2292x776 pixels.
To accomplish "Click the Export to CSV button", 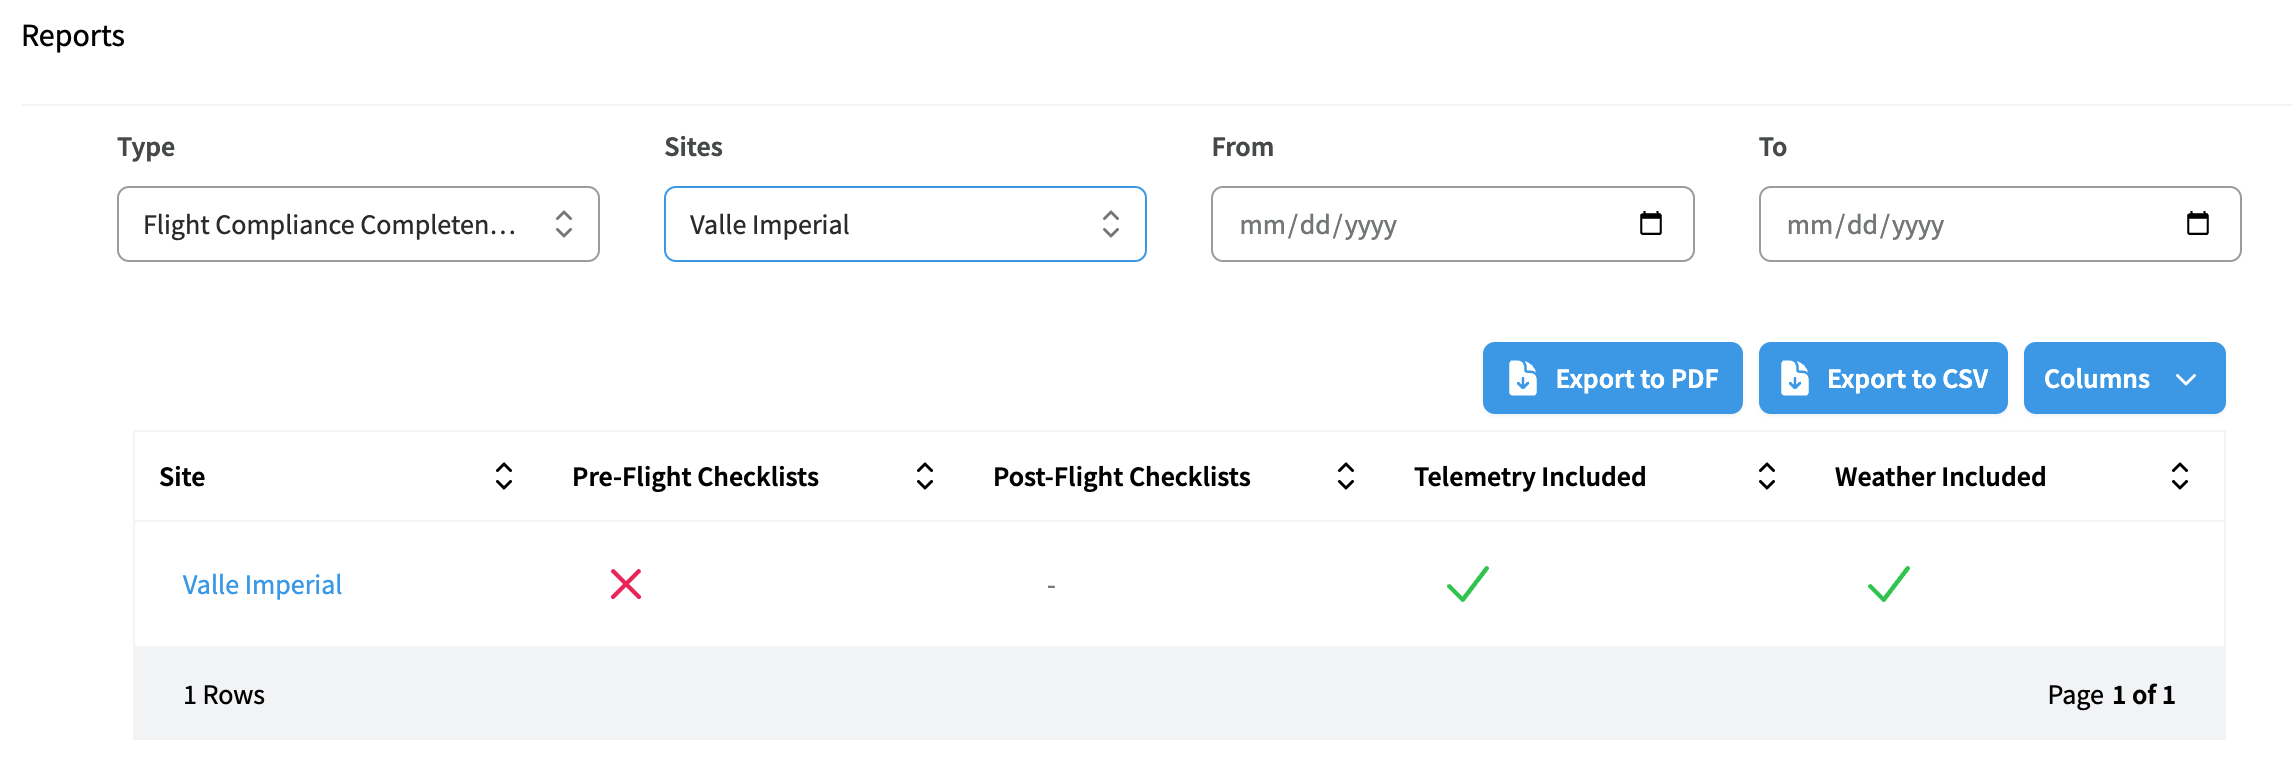I will 1883,378.
